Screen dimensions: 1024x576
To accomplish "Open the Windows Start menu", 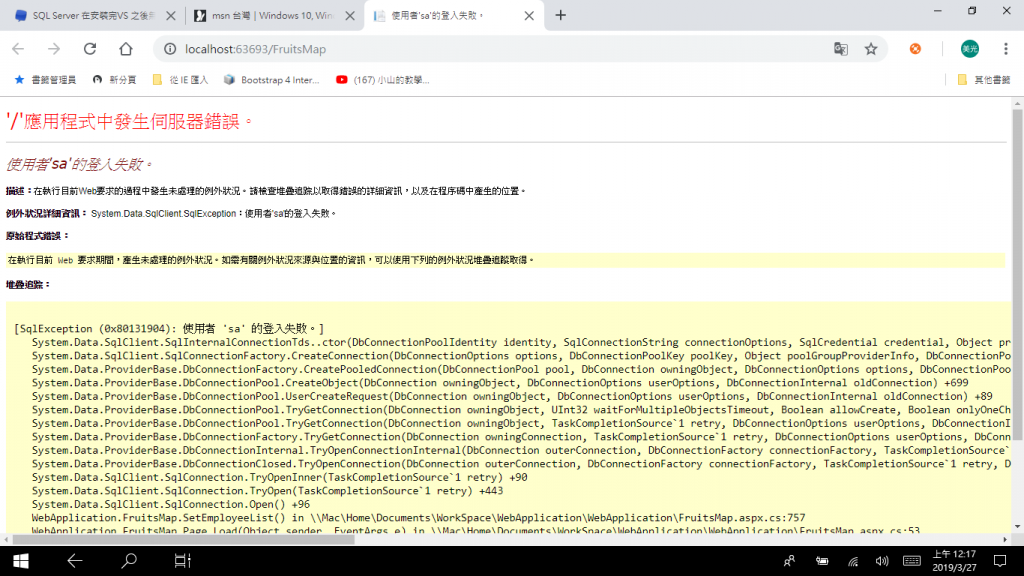I will coord(20,561).
